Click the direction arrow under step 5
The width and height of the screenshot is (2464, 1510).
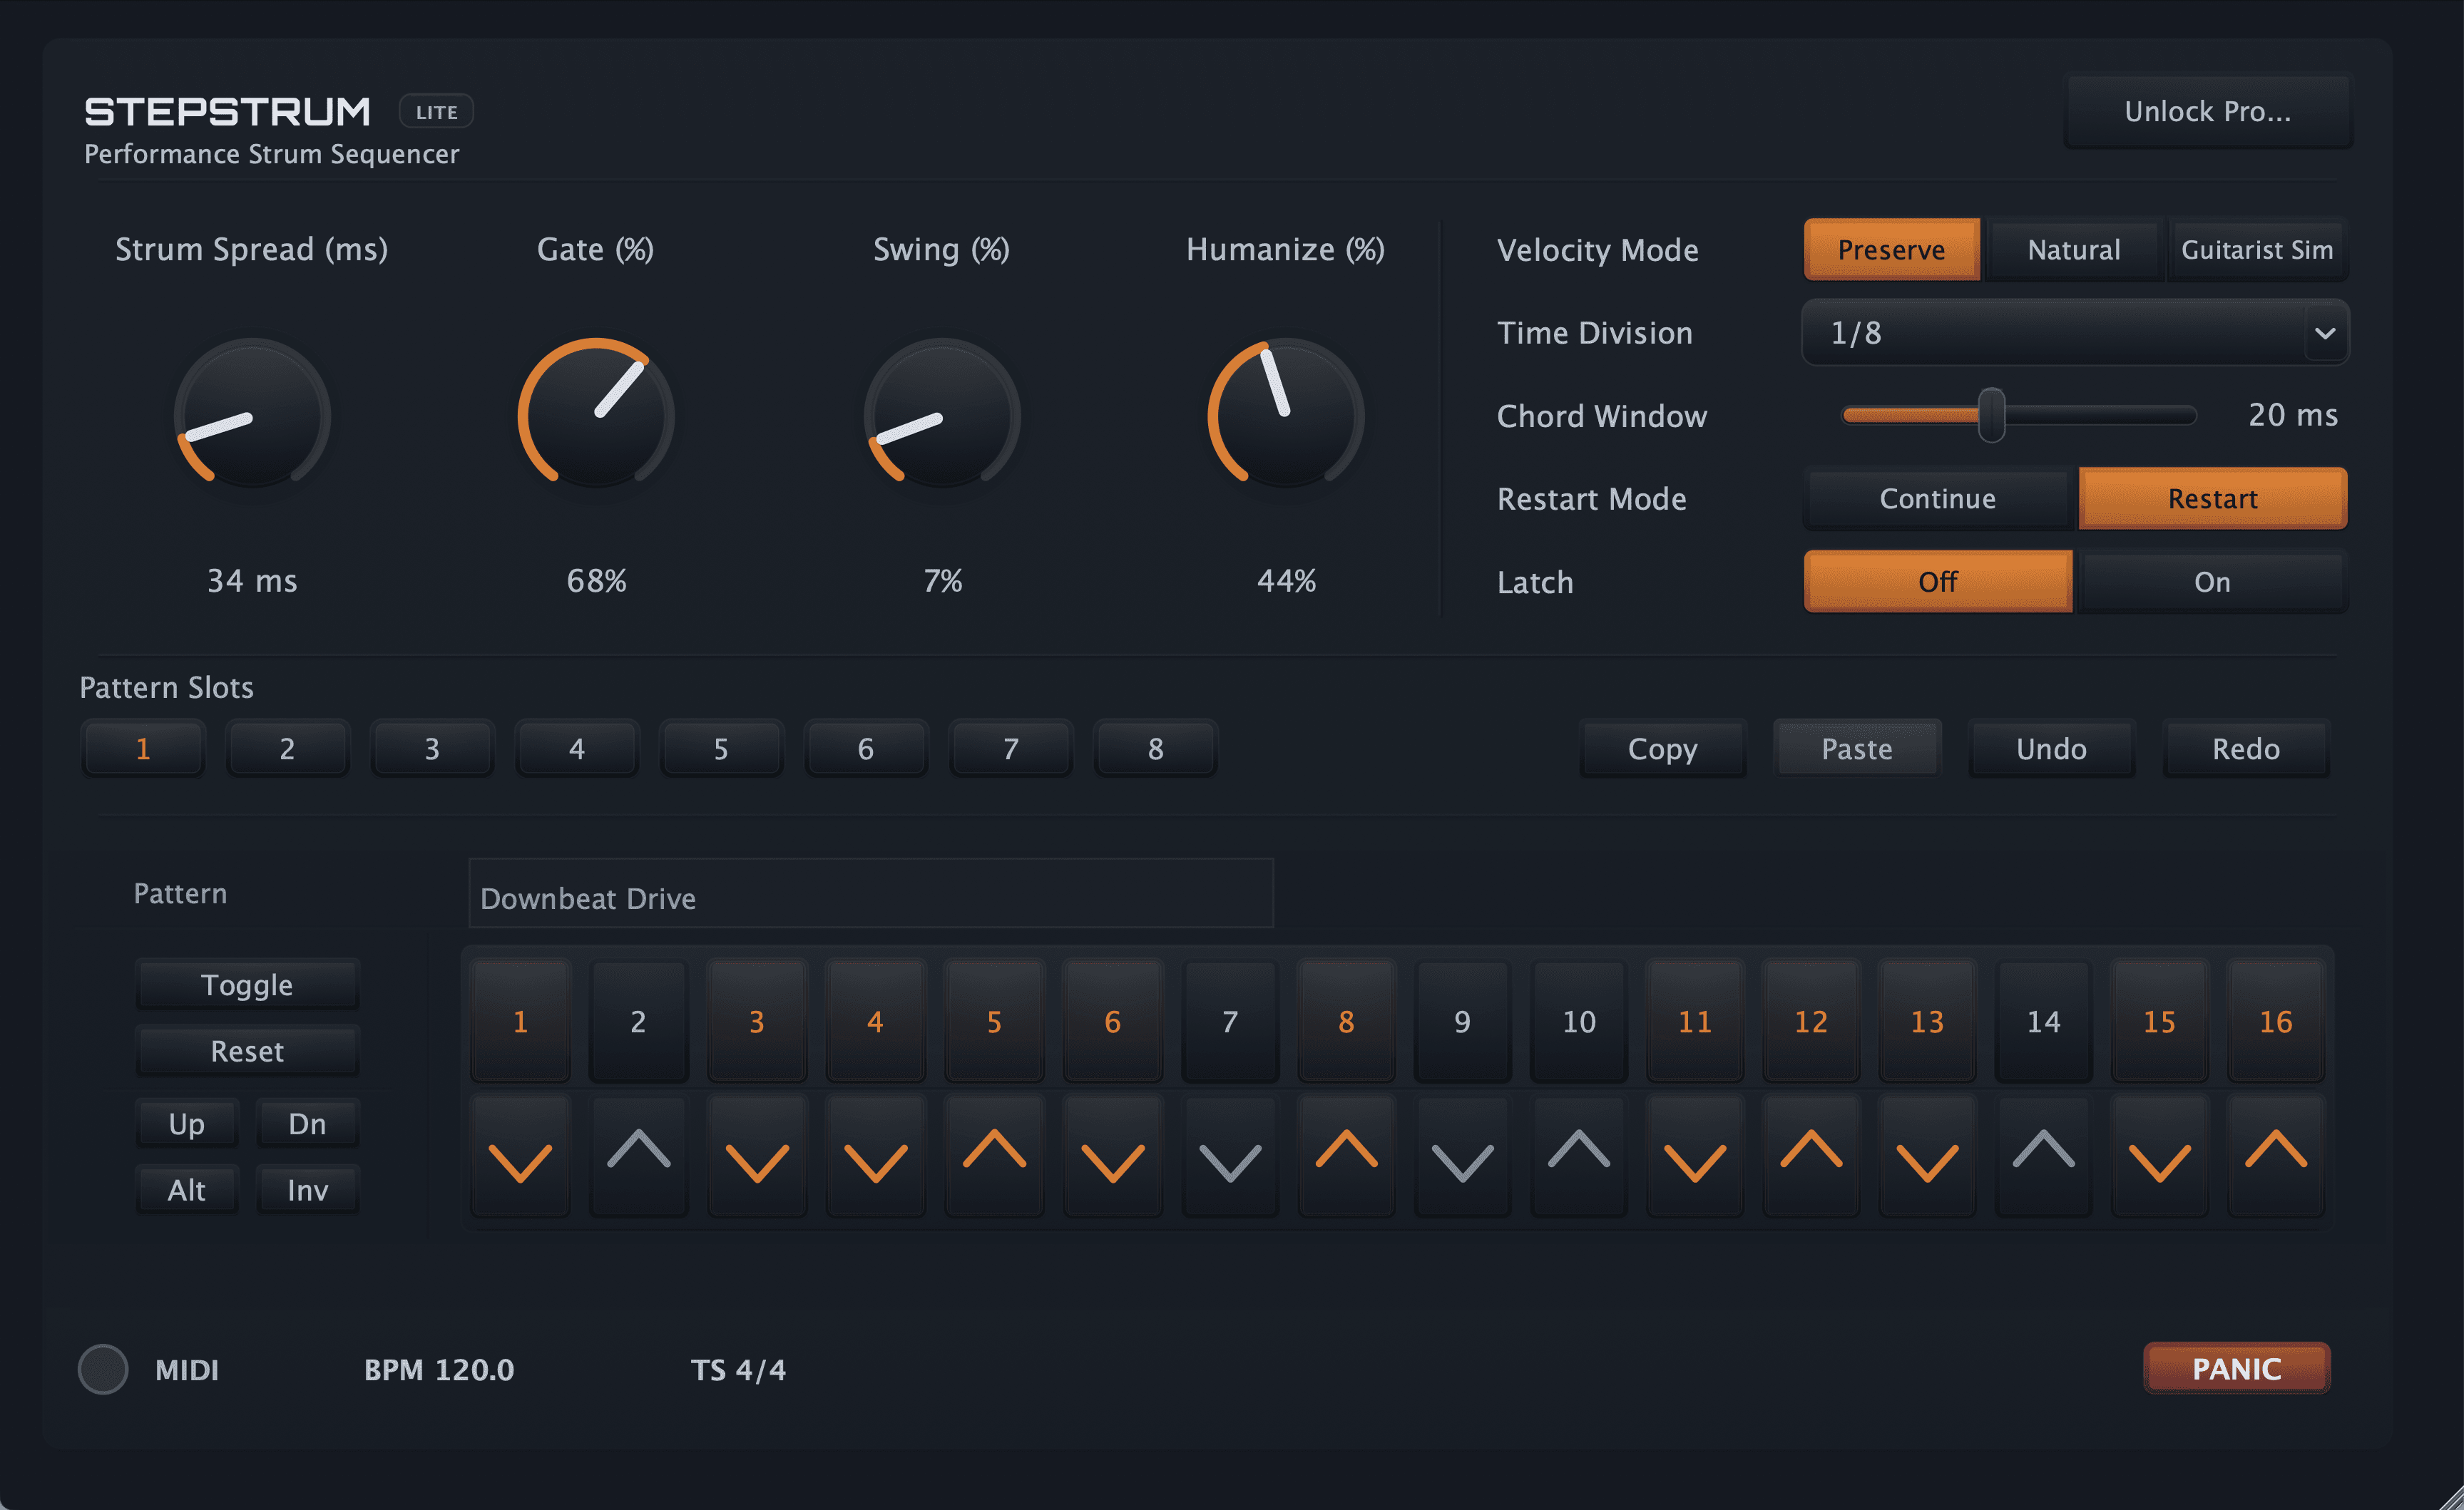click(994, 1156)
